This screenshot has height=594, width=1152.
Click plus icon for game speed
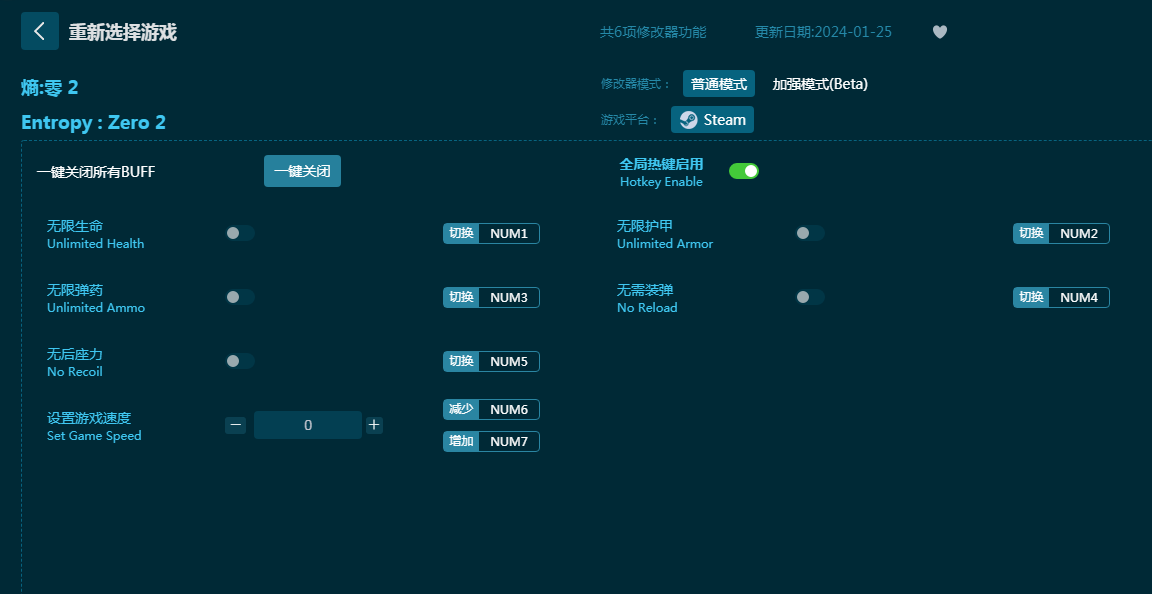point(374,425)
